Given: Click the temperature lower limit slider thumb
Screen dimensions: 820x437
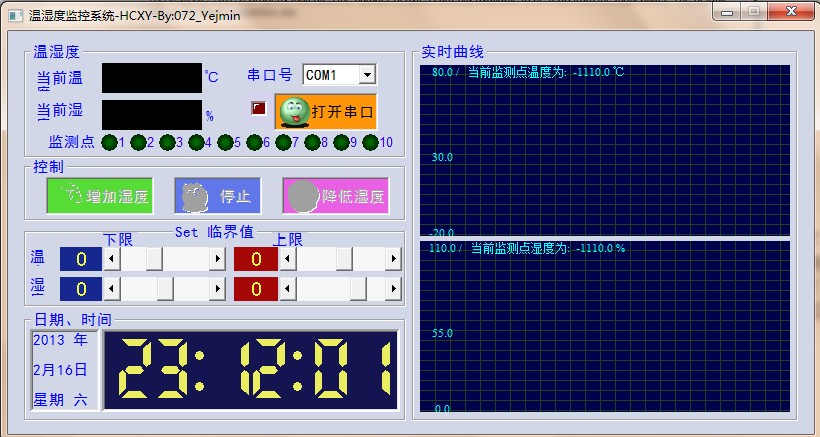Looking at the screenshot, I should point(155,260).
